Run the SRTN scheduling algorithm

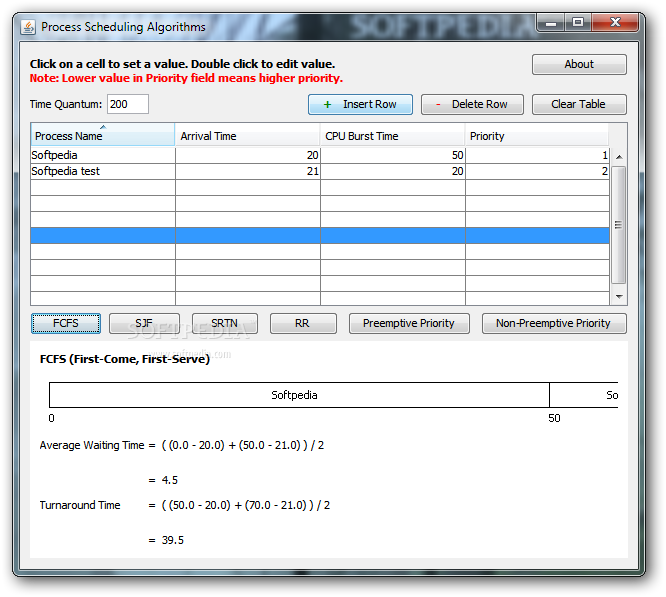[225, 324]
